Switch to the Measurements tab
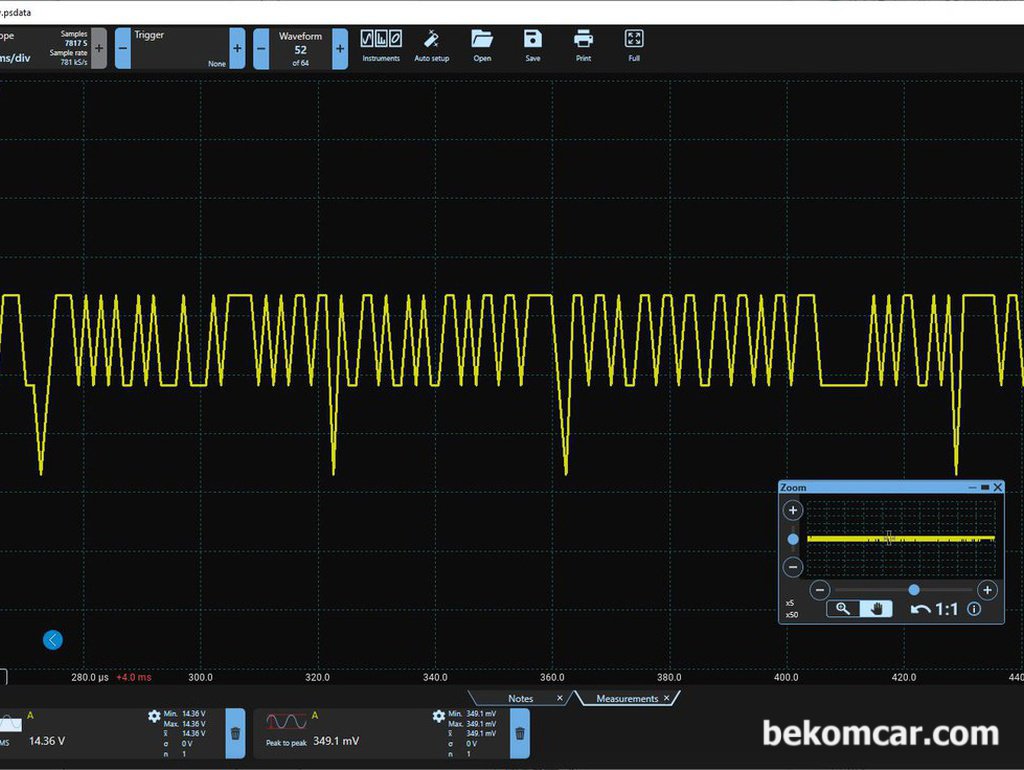Image resolution: width=1024 pixels, height=770 pixels. [627, 698]
